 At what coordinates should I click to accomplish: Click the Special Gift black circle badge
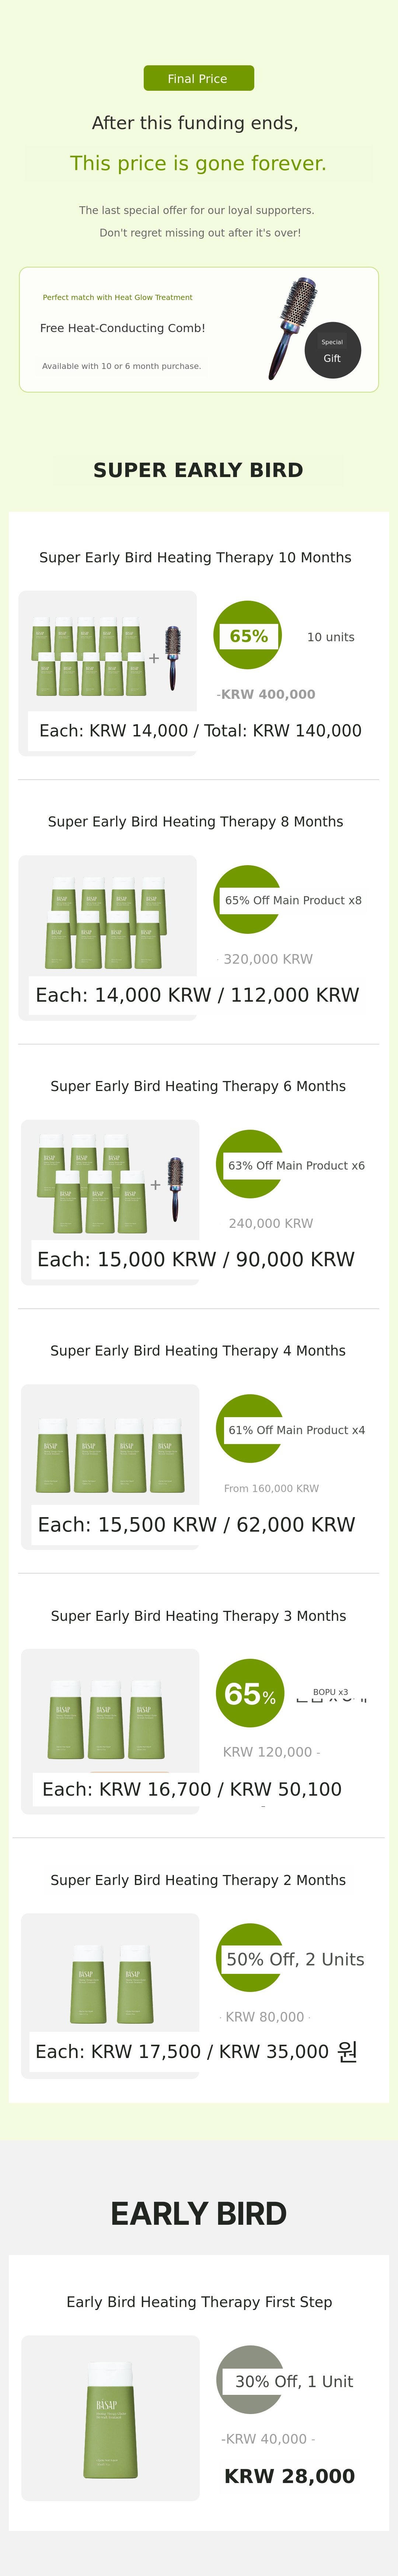pyautogui.click(x=332, y=350)
